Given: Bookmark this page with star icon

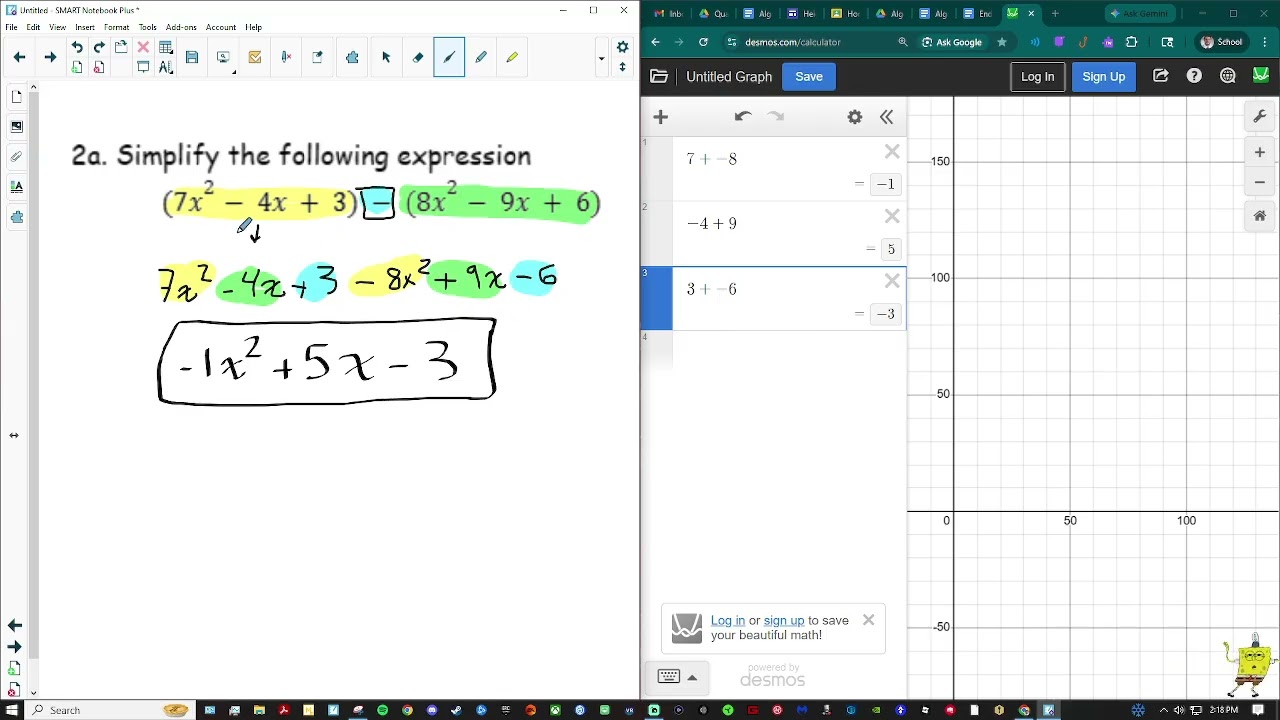Looking at the screenshot, I should 1001,42.
